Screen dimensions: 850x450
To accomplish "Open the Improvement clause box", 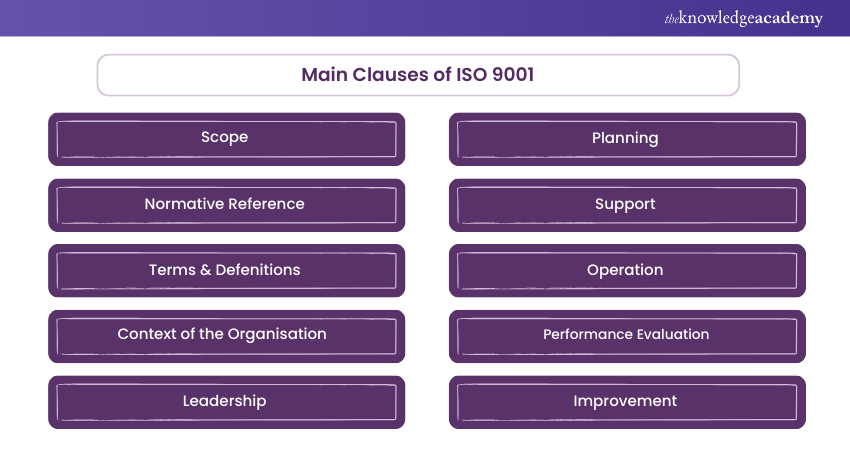I will [x=626, y=401].
